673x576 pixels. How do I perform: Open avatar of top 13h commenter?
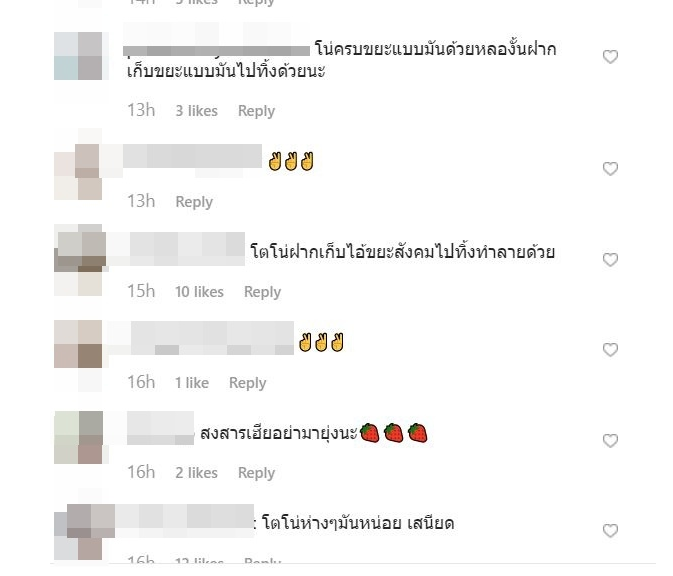coord(79,56)
